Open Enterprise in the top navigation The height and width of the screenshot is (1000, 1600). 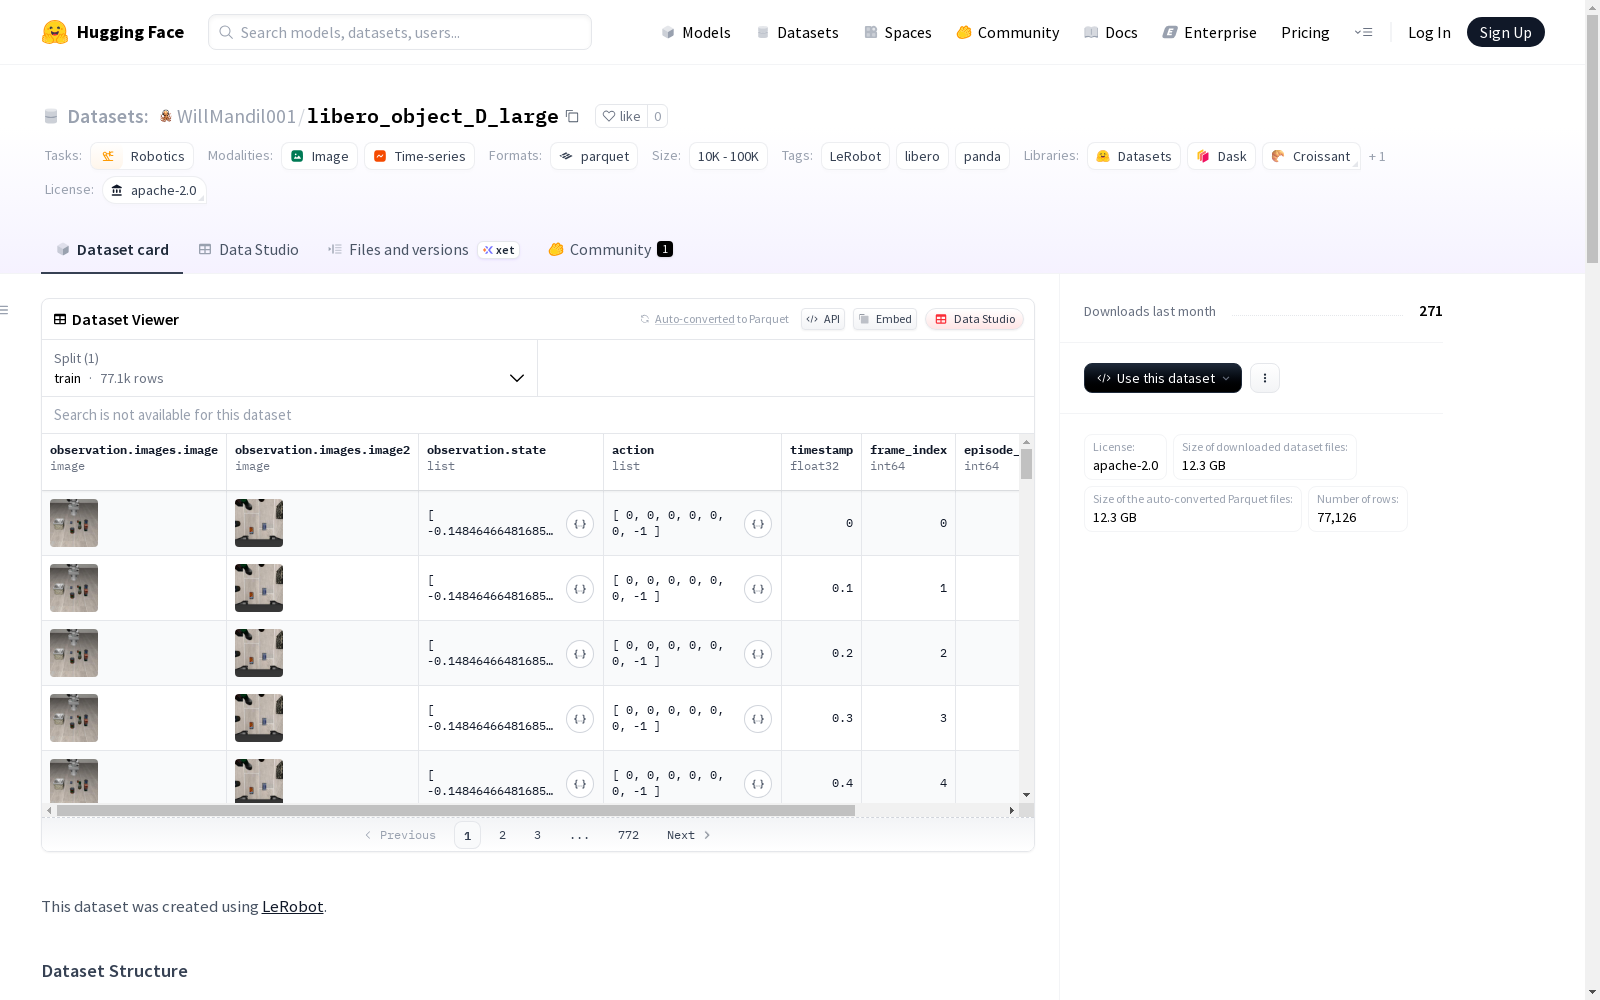[x=1209, y=32]
